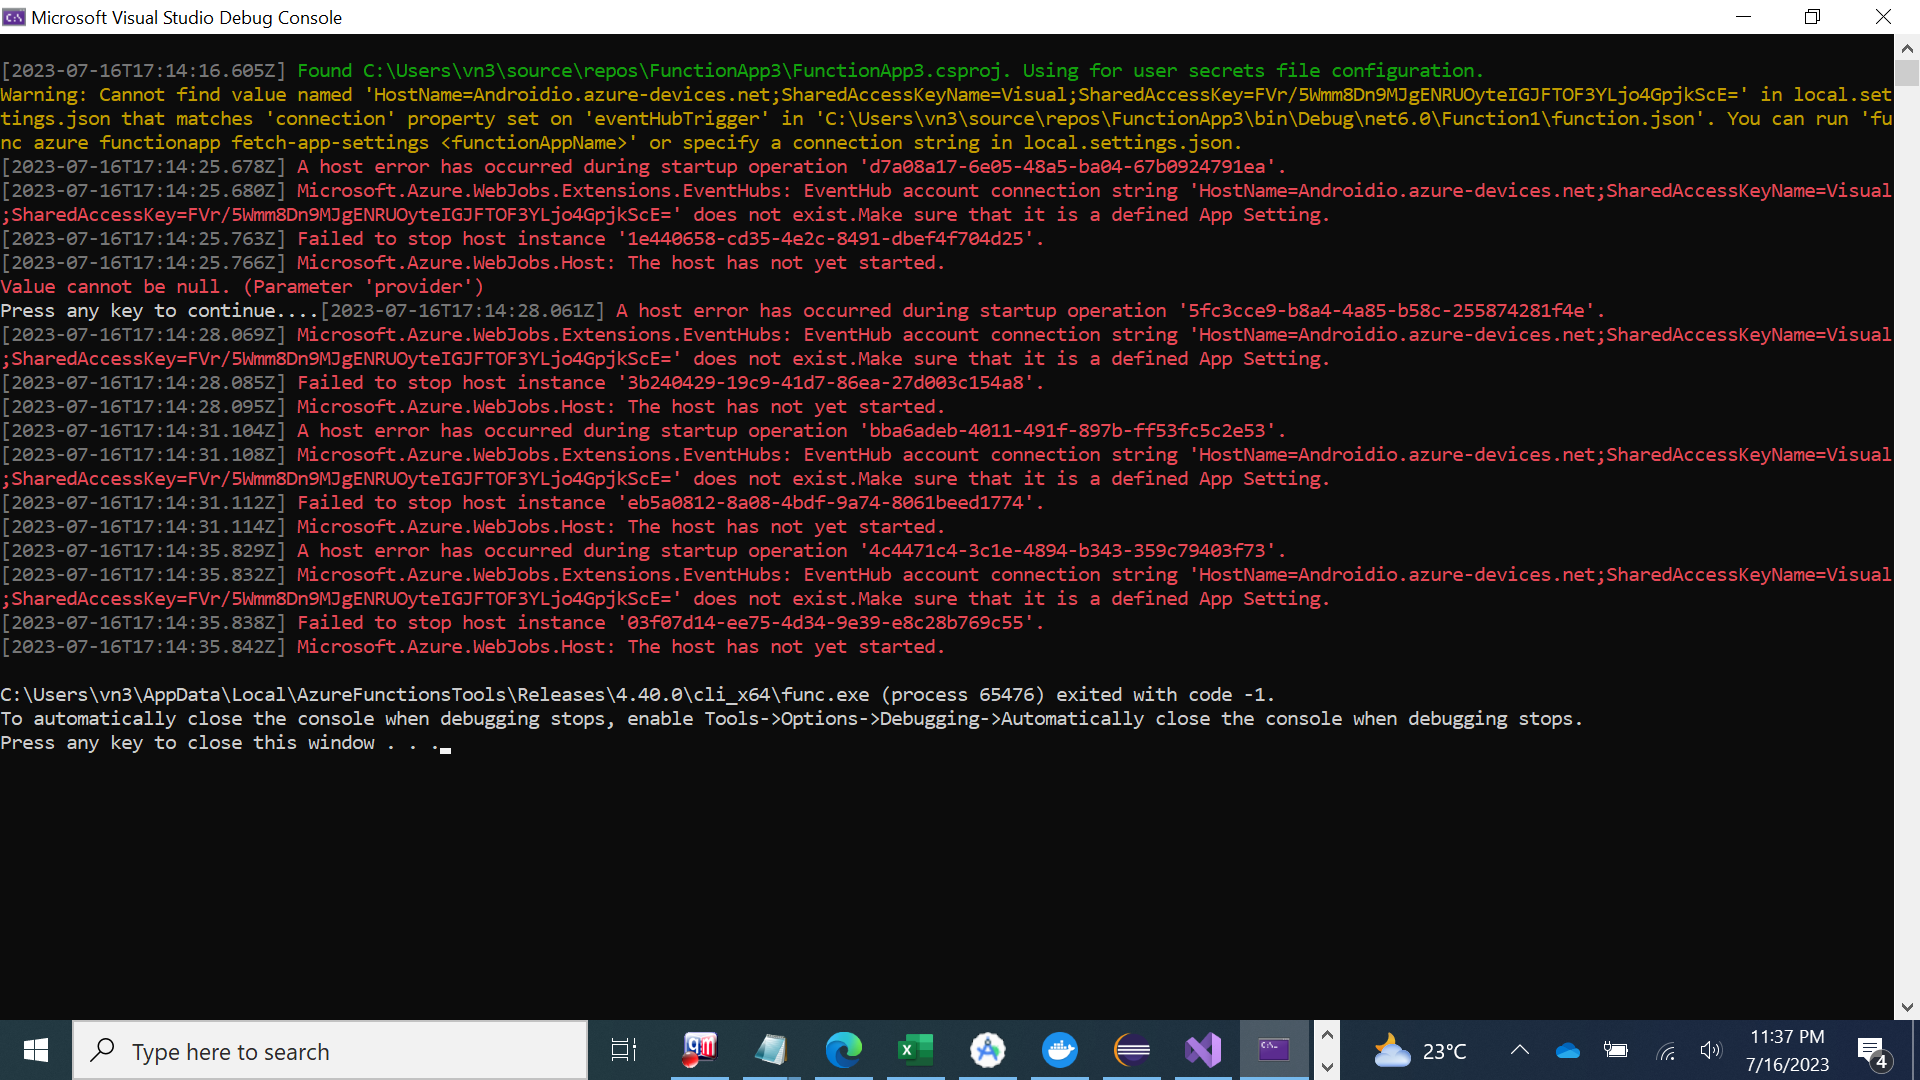Launch the QM application pinned to taskbar
1920x1080 pixels.
point(699,1050)
